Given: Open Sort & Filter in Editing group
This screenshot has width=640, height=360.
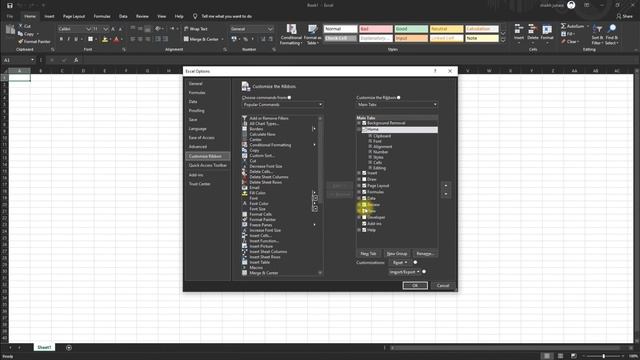Looking at the screenshot, I should (x=598, y=34).
